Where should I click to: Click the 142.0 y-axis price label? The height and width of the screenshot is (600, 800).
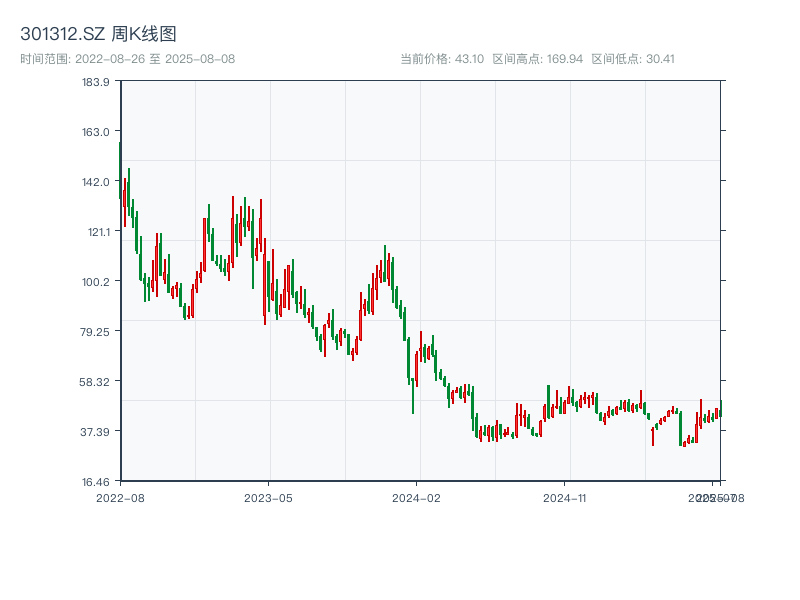click(95, 182)
